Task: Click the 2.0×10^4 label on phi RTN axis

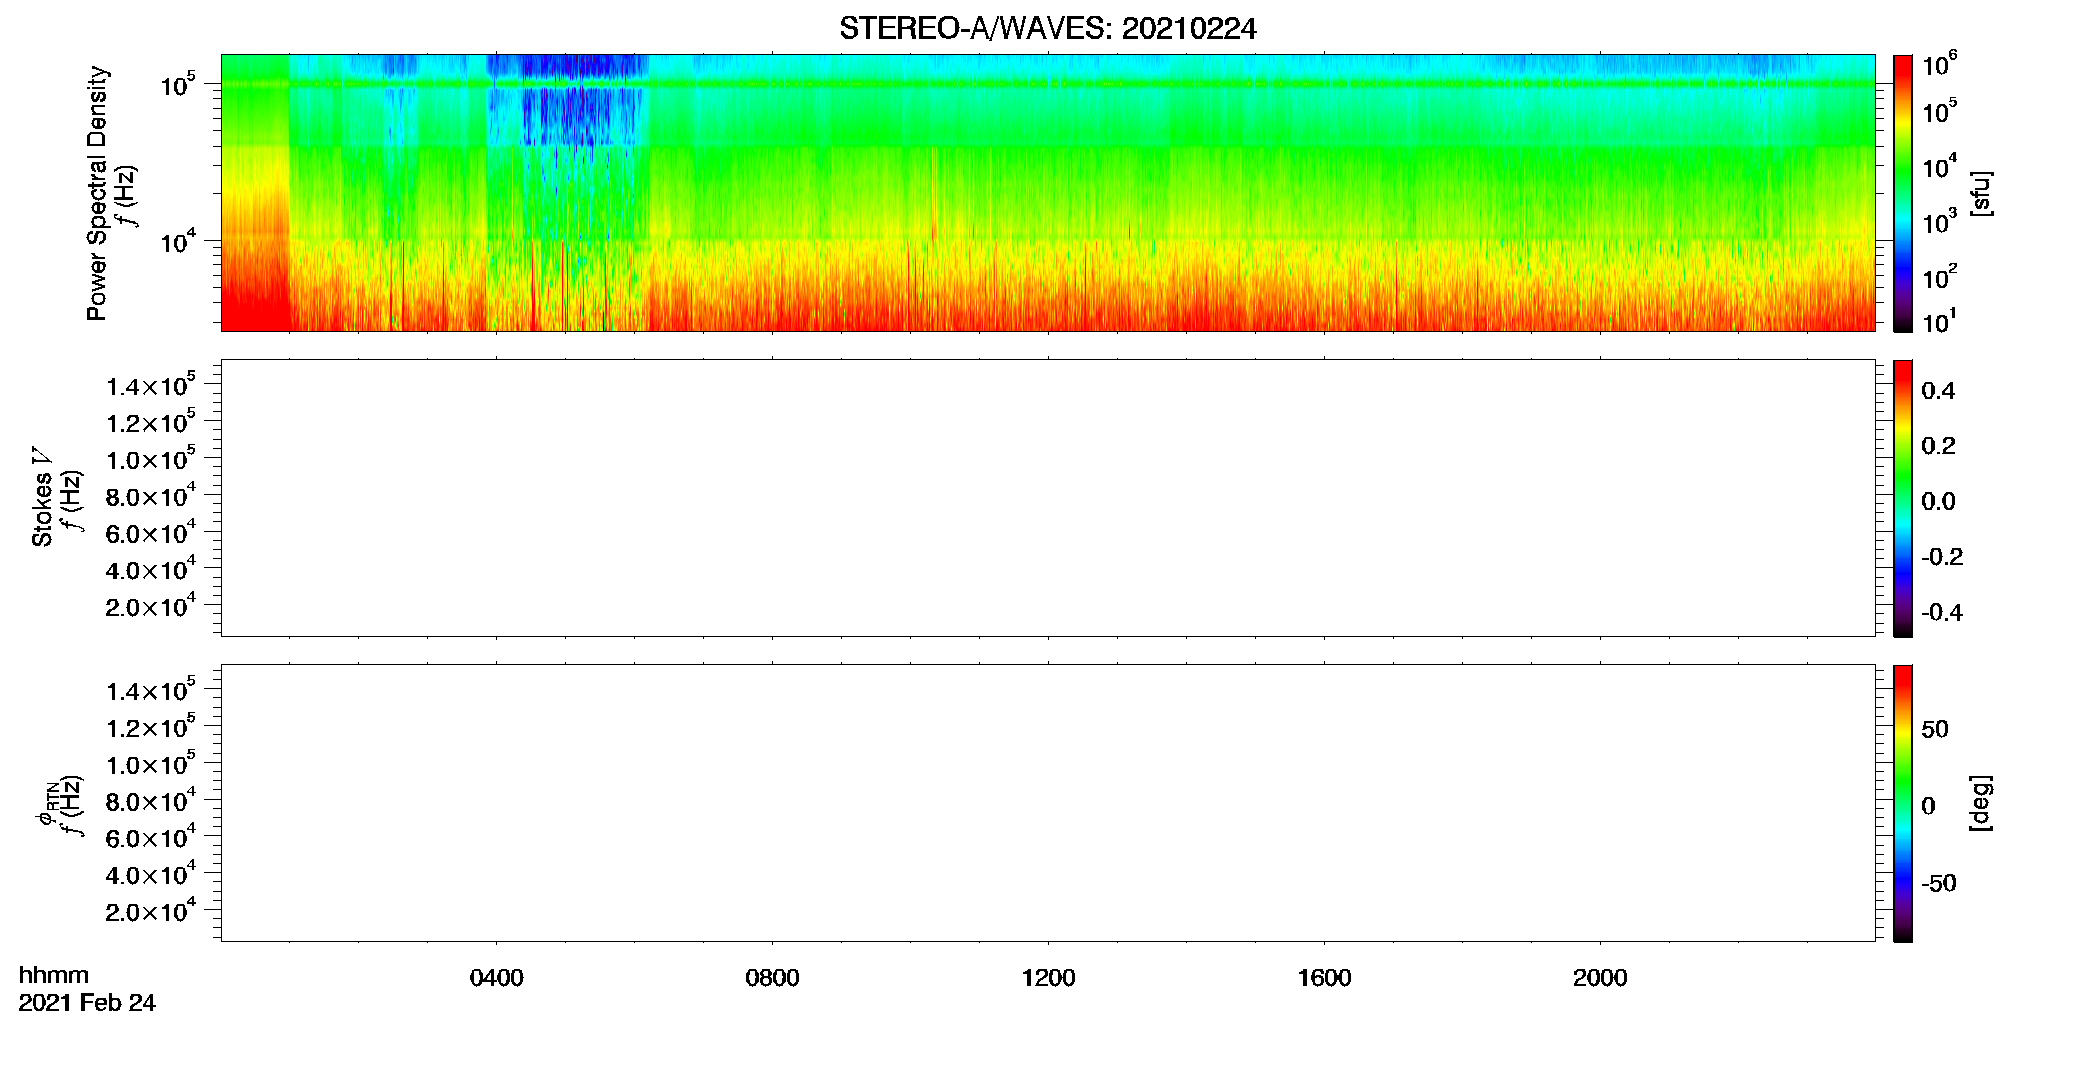Action: (x=151, y=910)
